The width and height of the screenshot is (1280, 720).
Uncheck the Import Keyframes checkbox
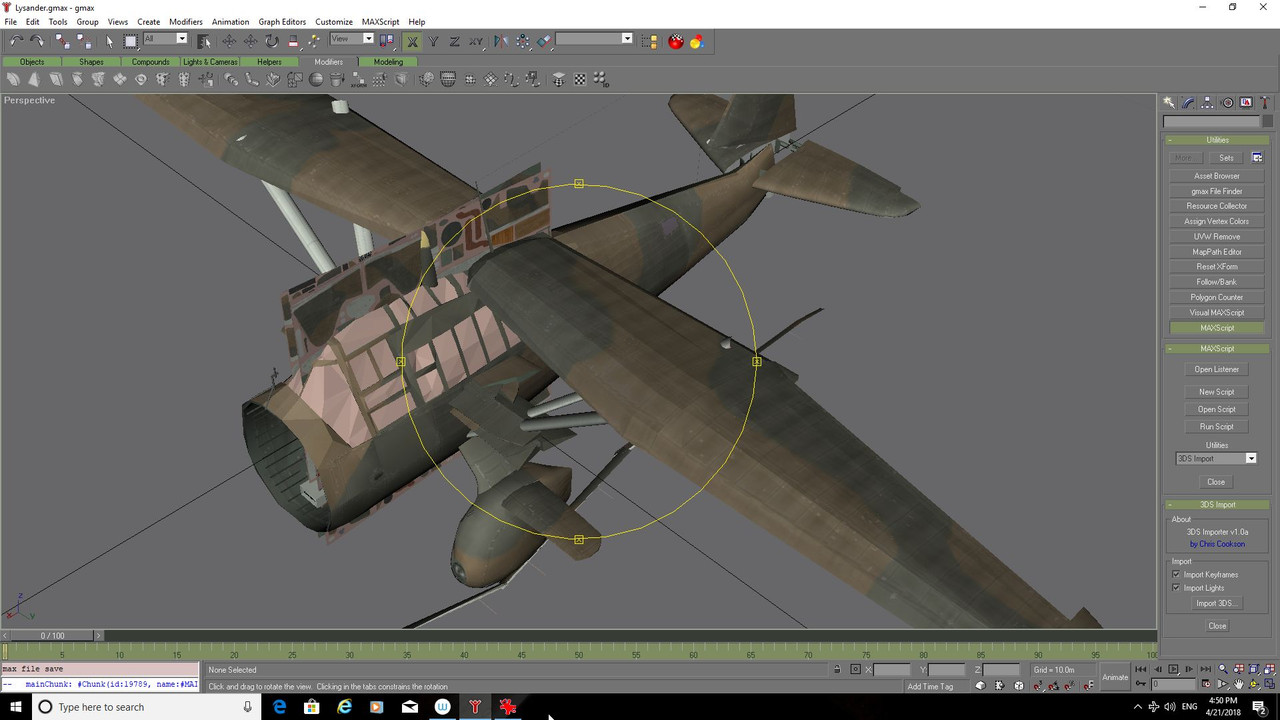(x=1176, y=575)
